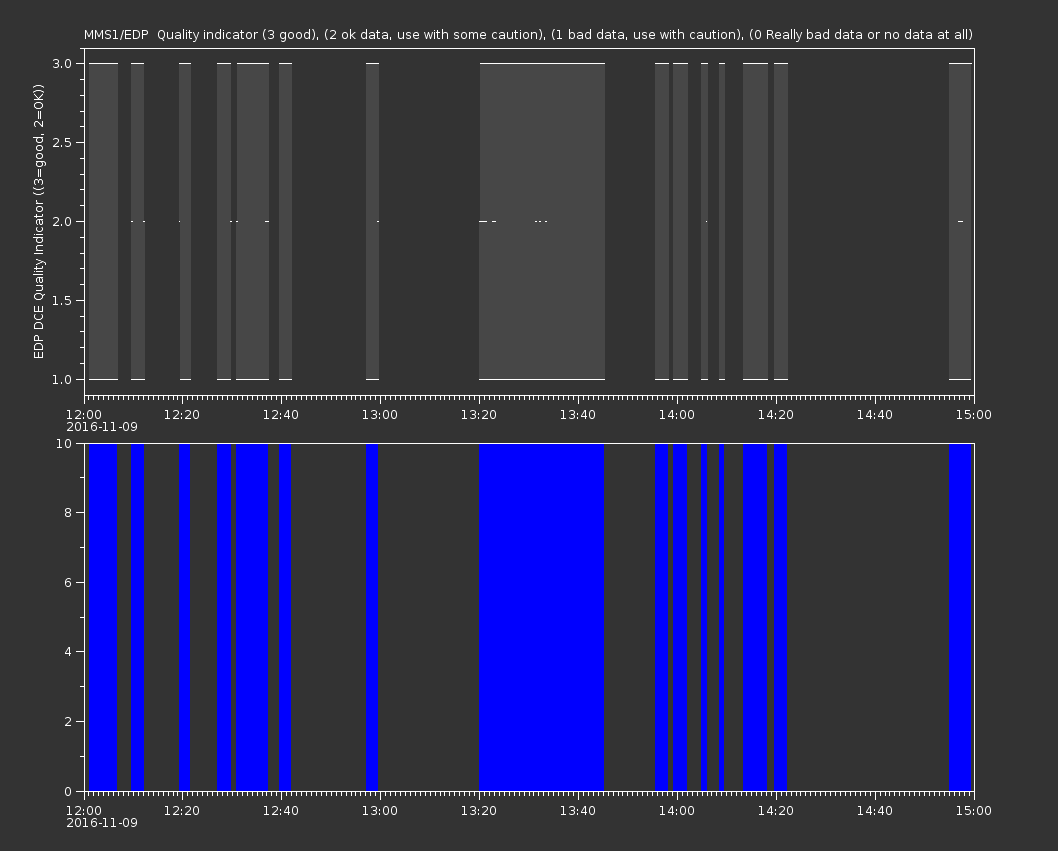Click the blue bar just before 13:00
Image resolution: width=1058 pixels, height=851 pixels.
coord(372,617)
